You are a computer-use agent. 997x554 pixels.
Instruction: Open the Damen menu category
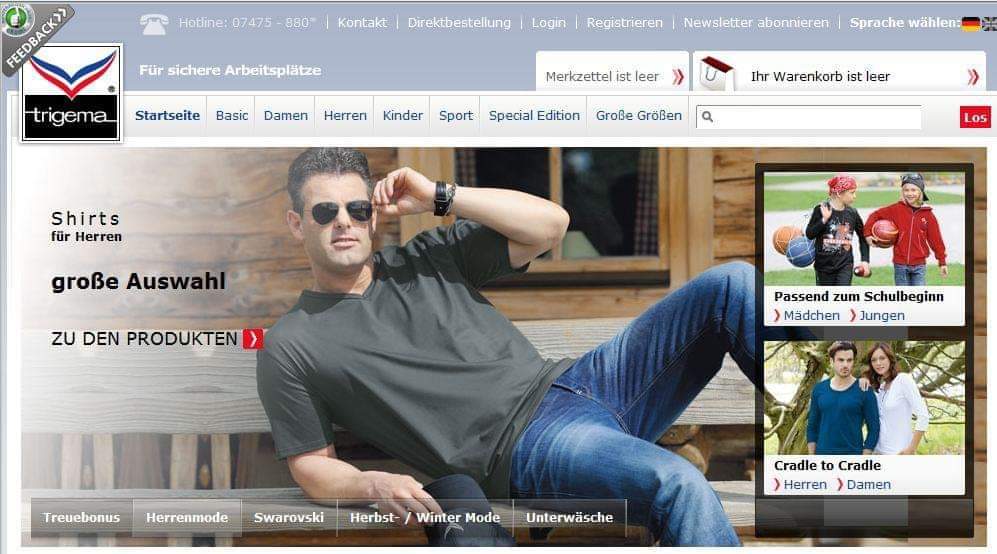[x=285, y=116]
